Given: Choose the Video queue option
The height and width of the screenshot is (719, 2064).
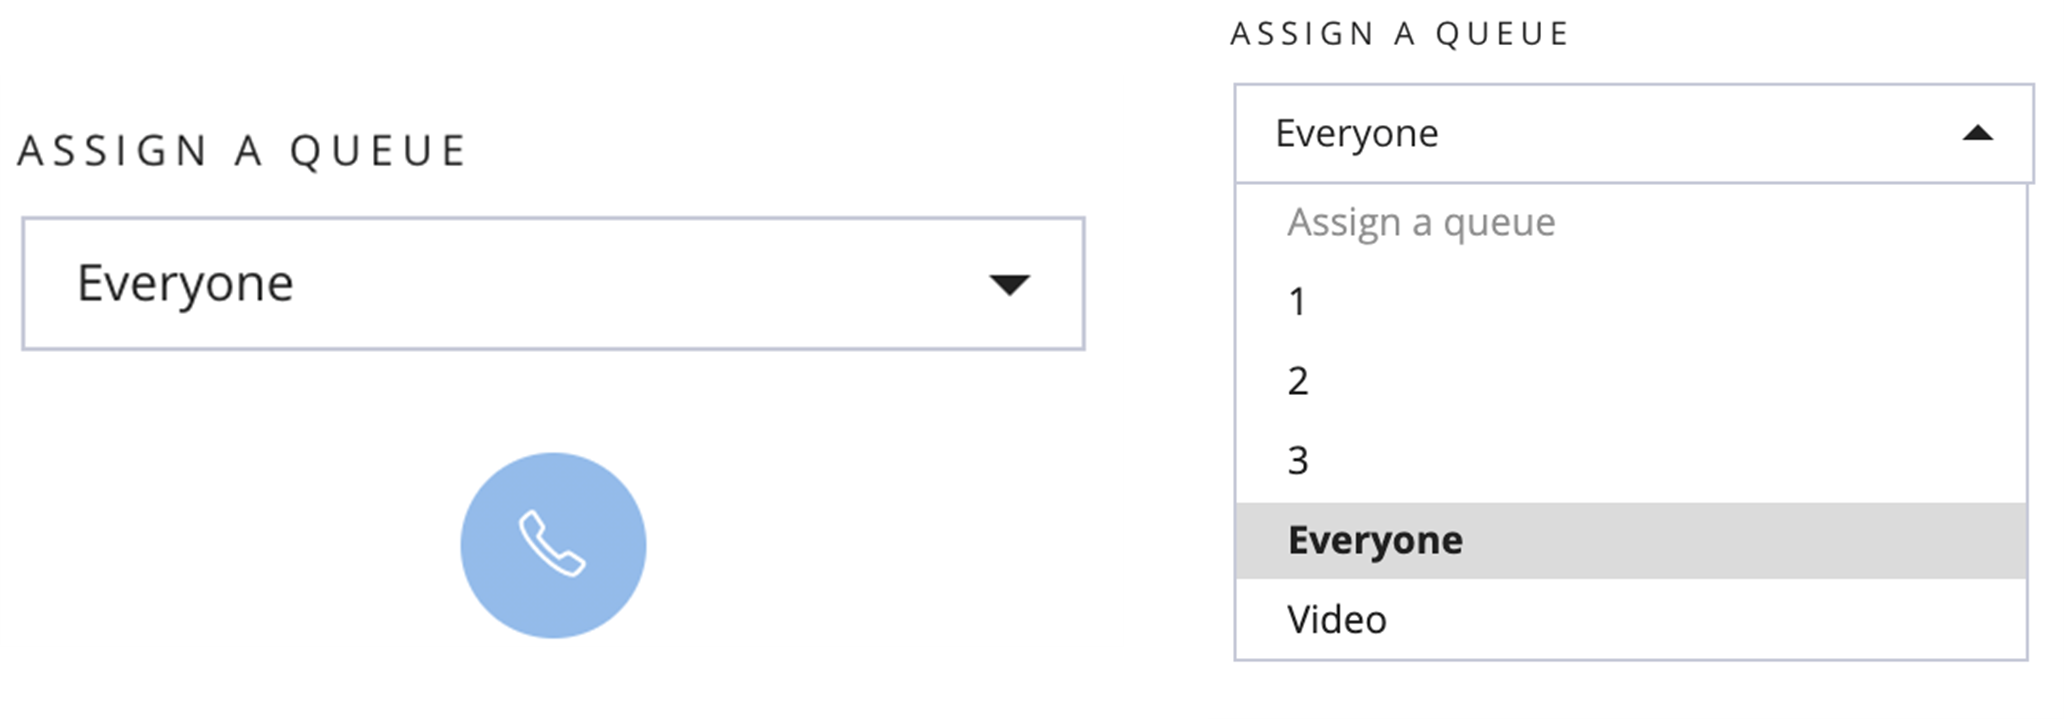Looking at the screenshot, I should coord(1631,620).
